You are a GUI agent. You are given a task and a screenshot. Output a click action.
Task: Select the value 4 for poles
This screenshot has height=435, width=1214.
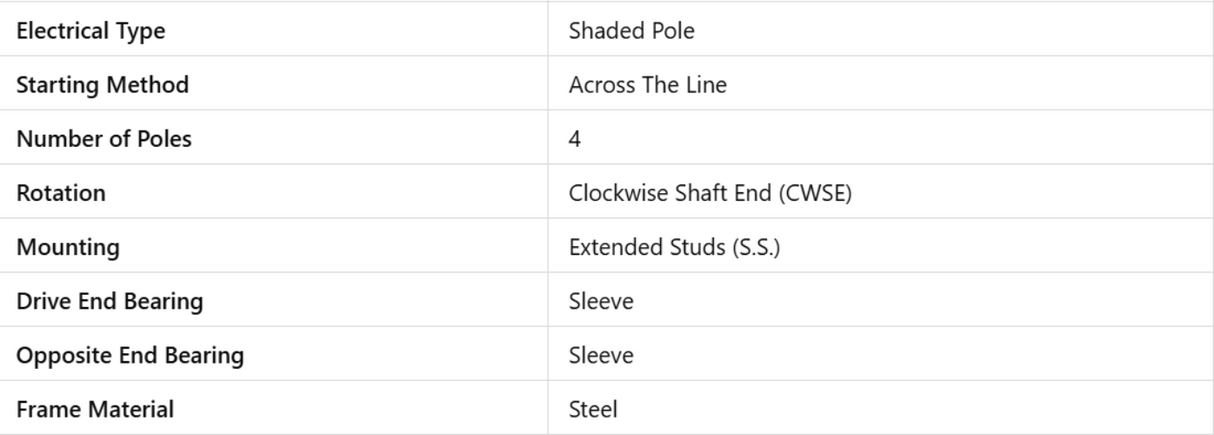pyautogui.click(x=575, y=139)
